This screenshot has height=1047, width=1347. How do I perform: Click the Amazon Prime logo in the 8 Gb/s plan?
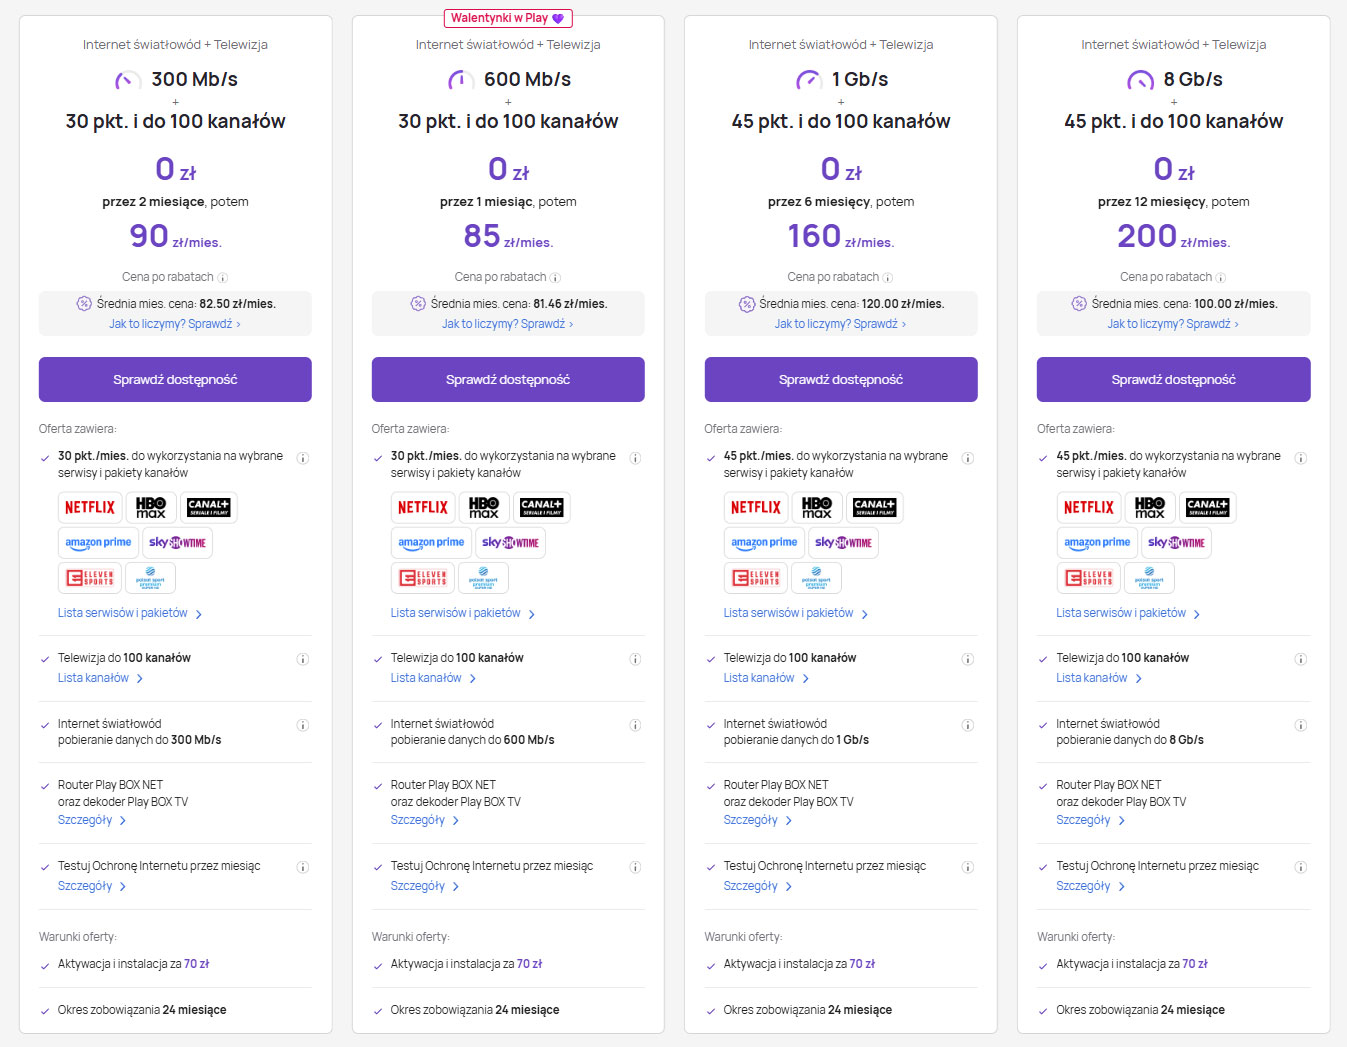tap(1097, 542)
